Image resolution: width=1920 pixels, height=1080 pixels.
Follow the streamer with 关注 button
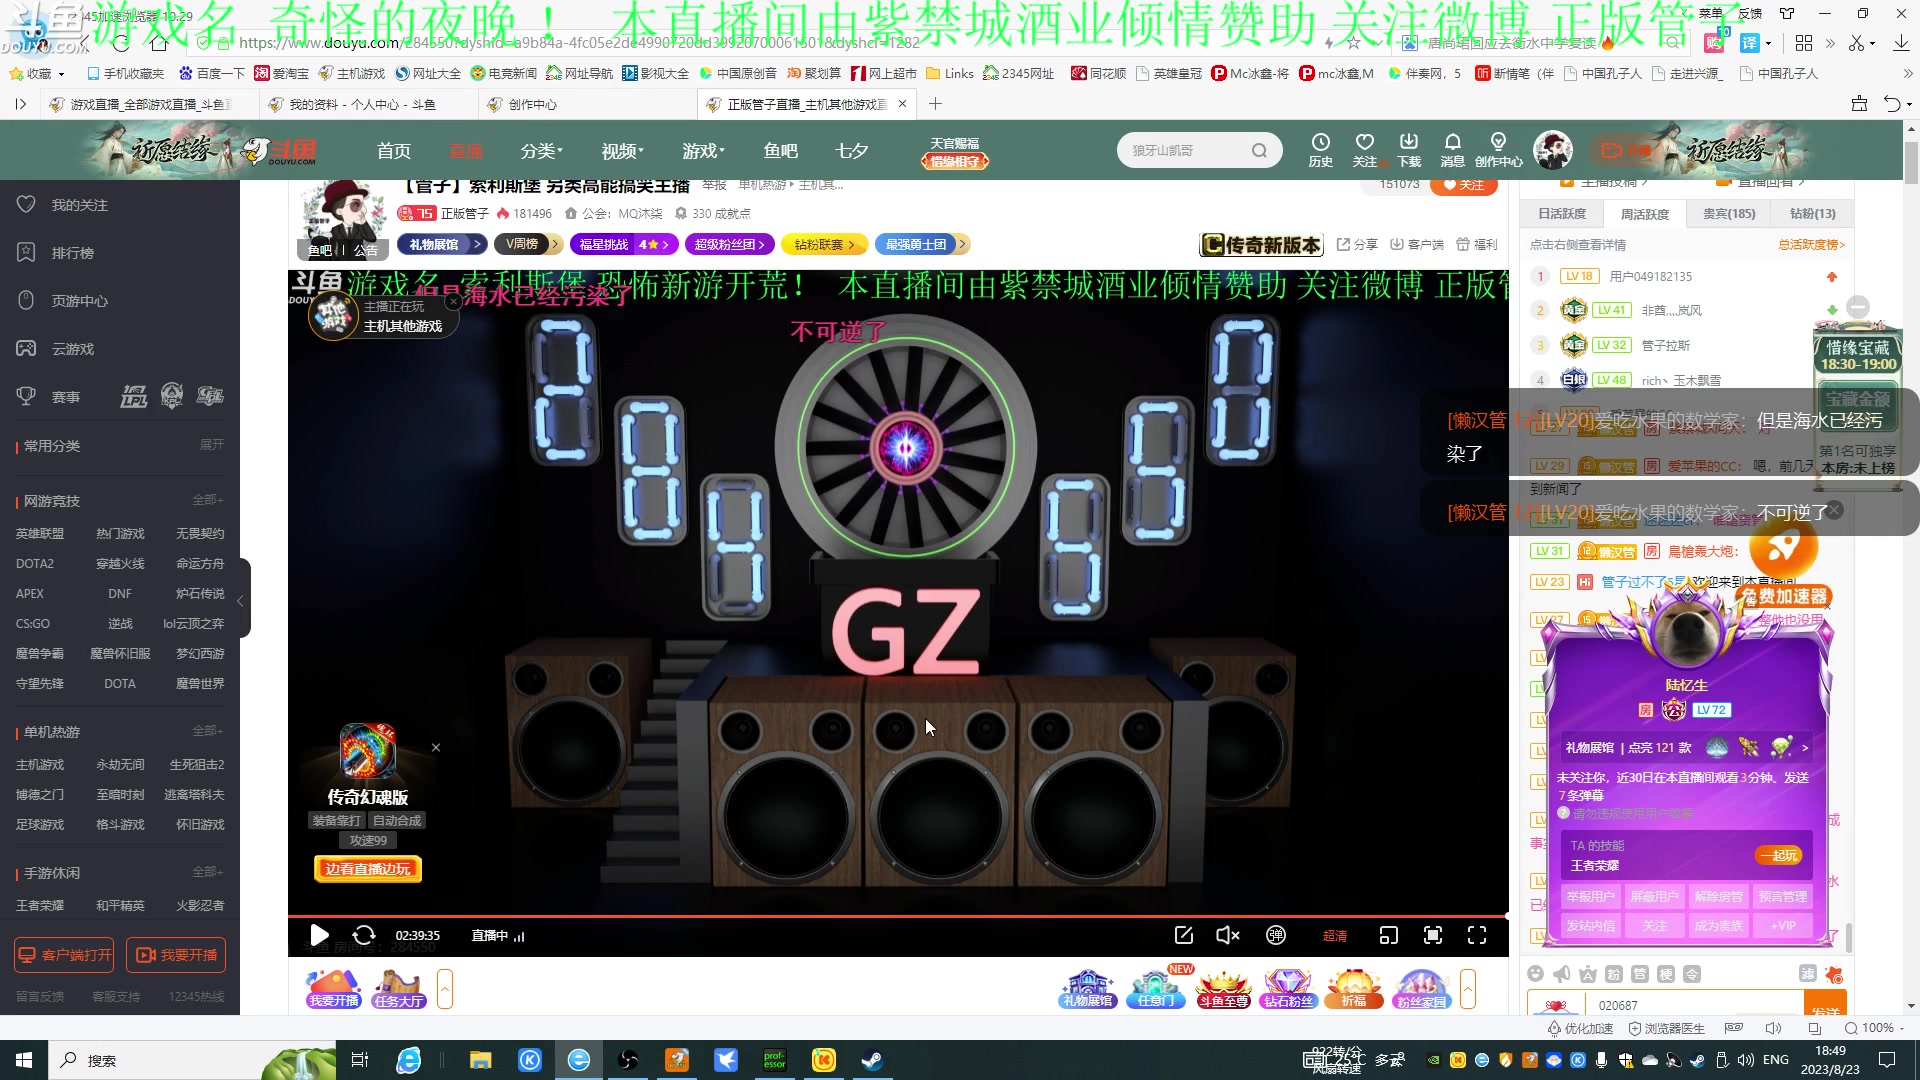[x=1464, y=185]
